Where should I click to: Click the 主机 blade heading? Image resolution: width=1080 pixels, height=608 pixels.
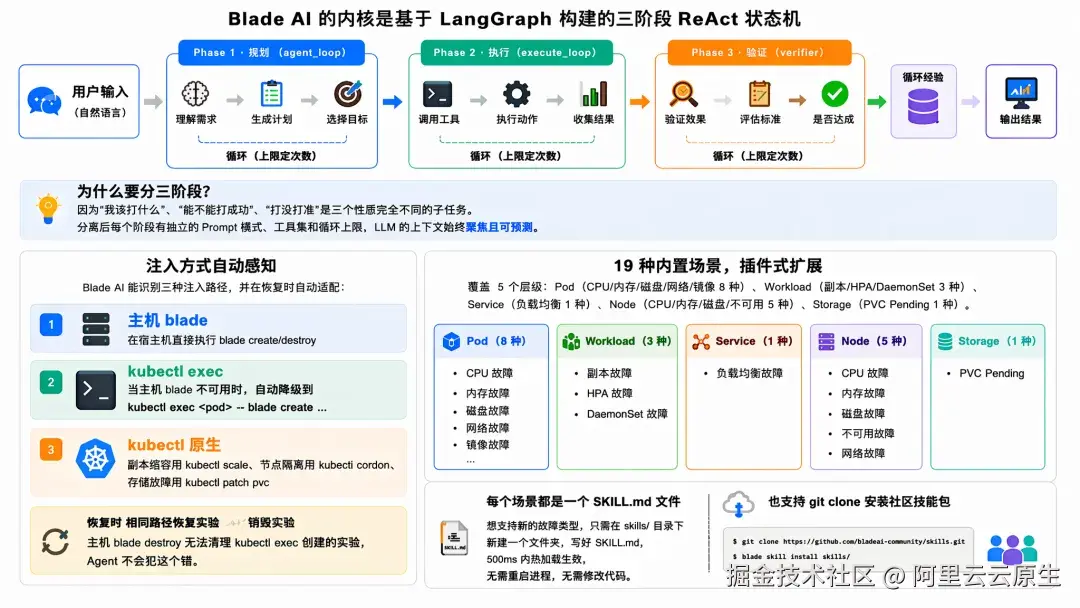click(x=167, y=320)
